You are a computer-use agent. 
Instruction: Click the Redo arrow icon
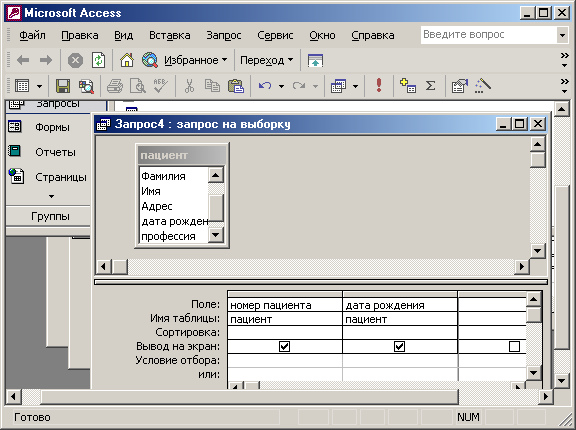pos(299,86)
